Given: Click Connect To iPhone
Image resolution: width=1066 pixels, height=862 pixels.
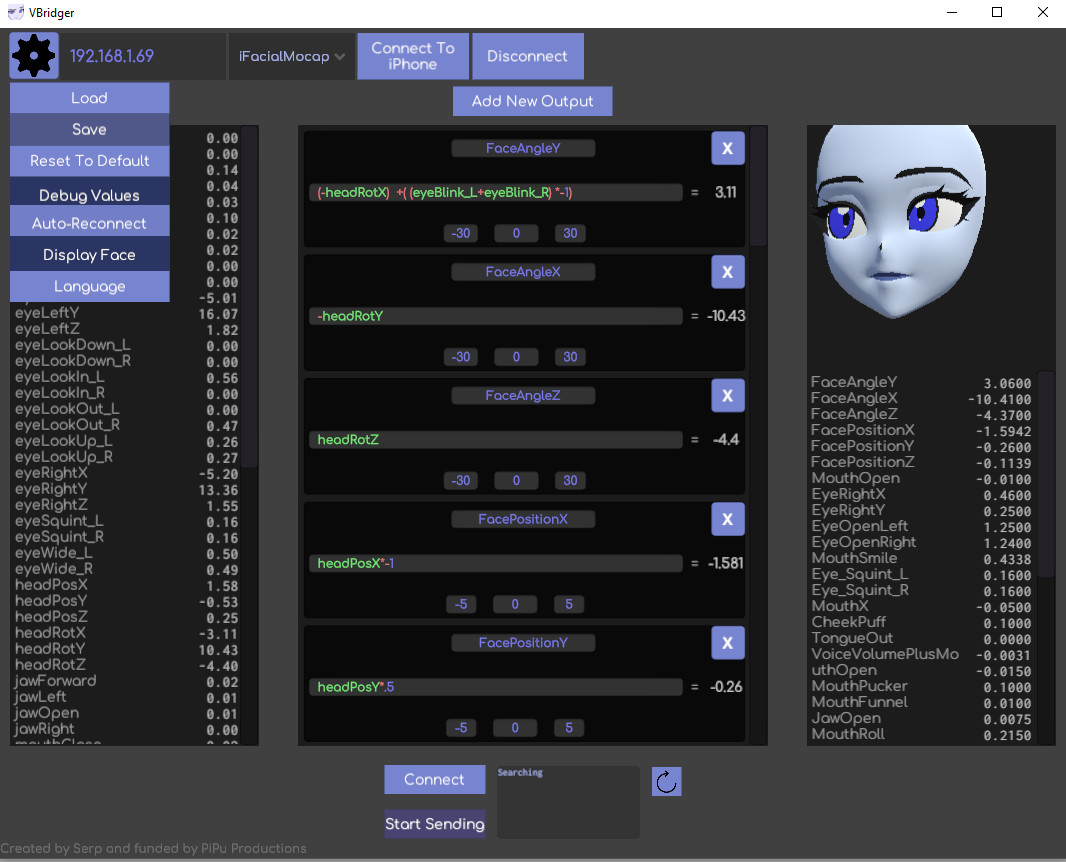Looking at the screenshot, I should pos(412,55).
